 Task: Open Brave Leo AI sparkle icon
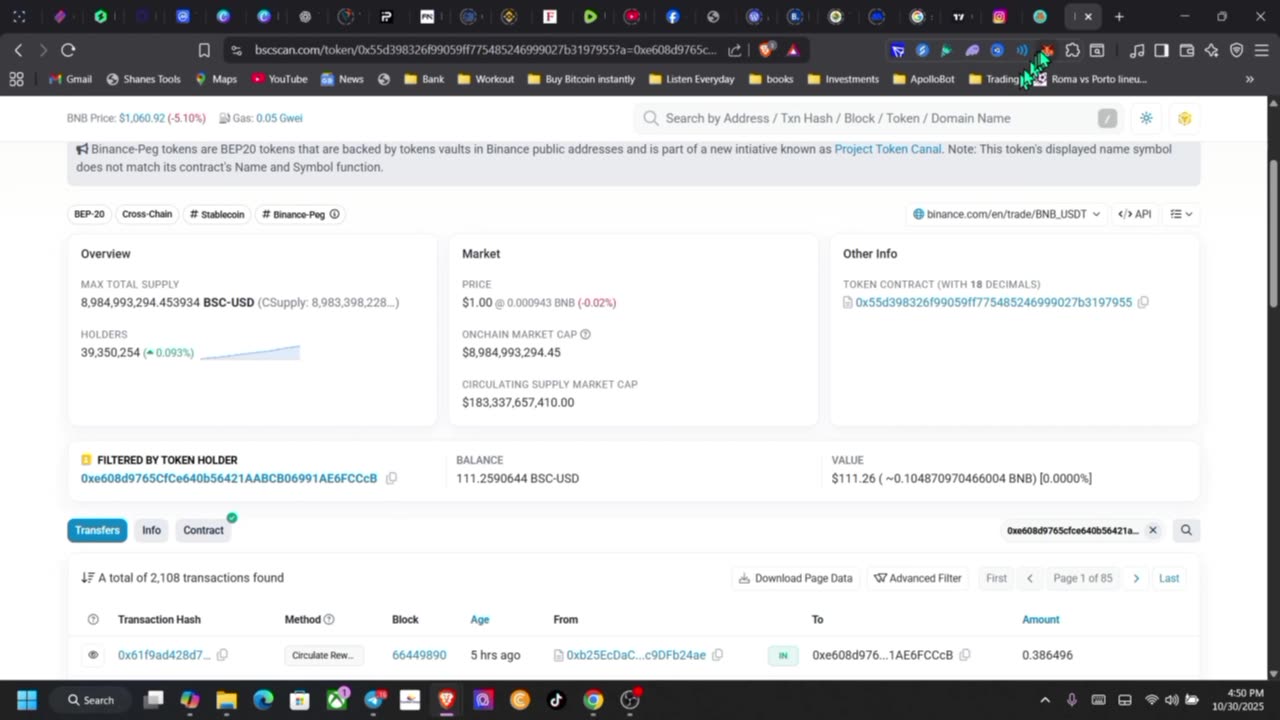pos(1211,50)
